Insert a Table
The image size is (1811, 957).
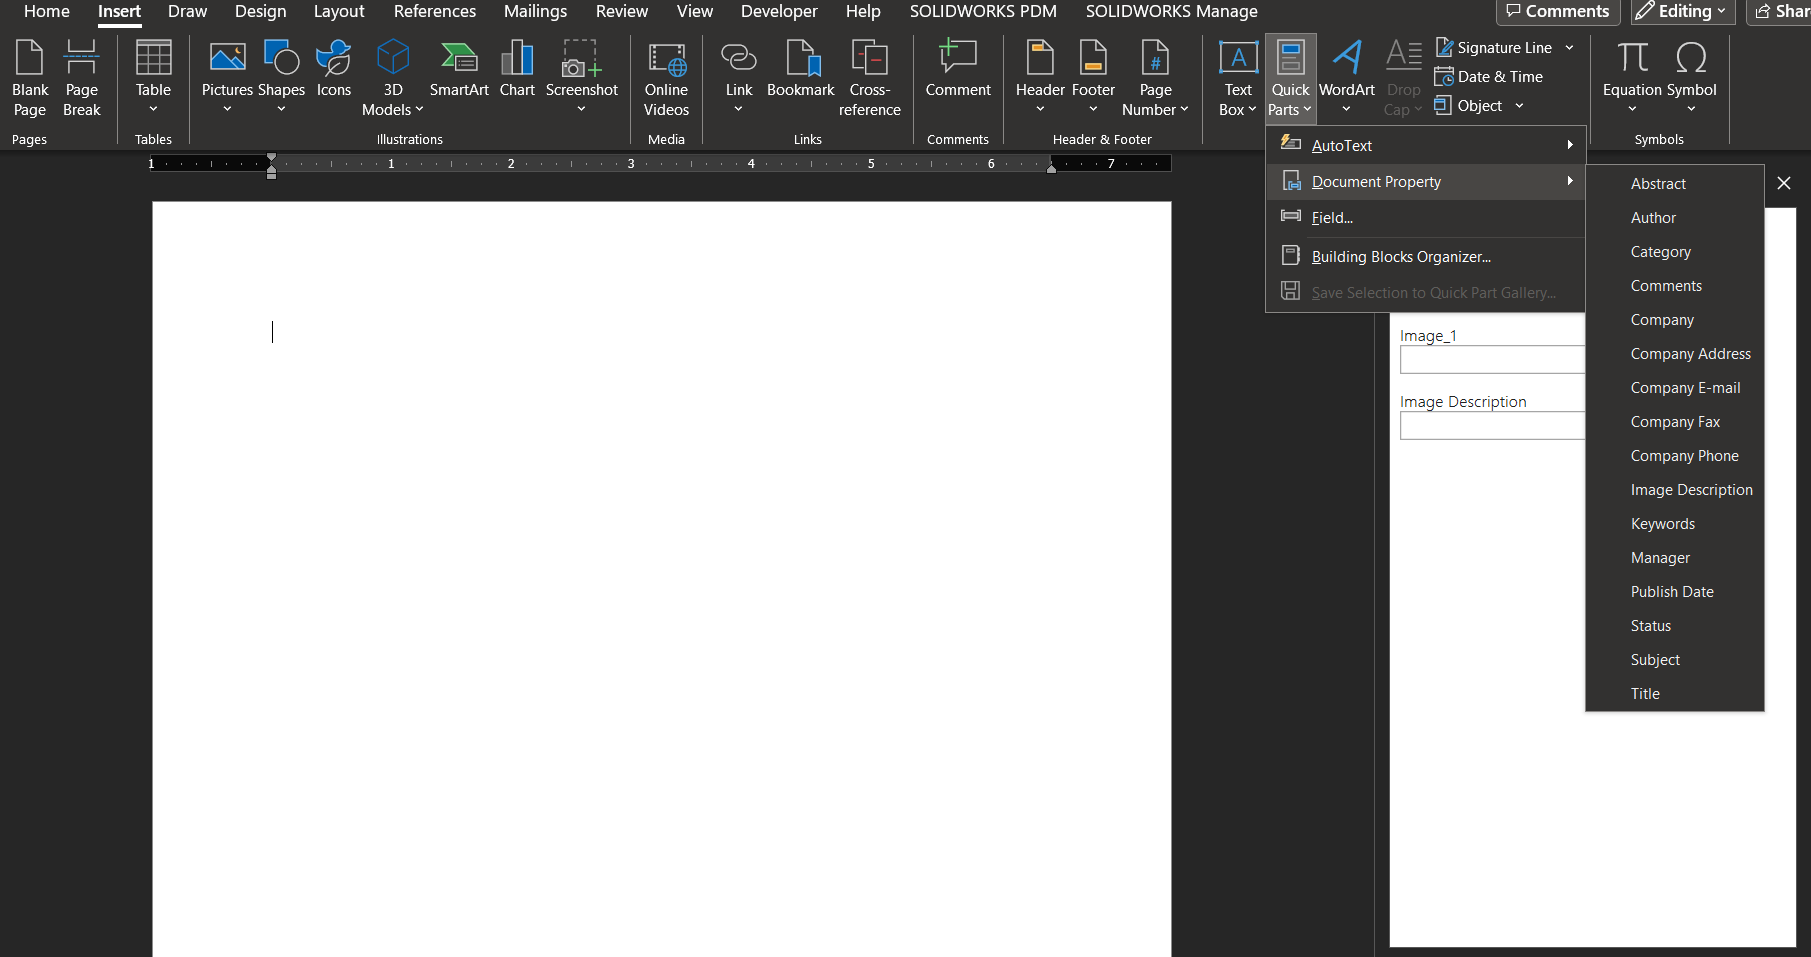coord(153,75)
